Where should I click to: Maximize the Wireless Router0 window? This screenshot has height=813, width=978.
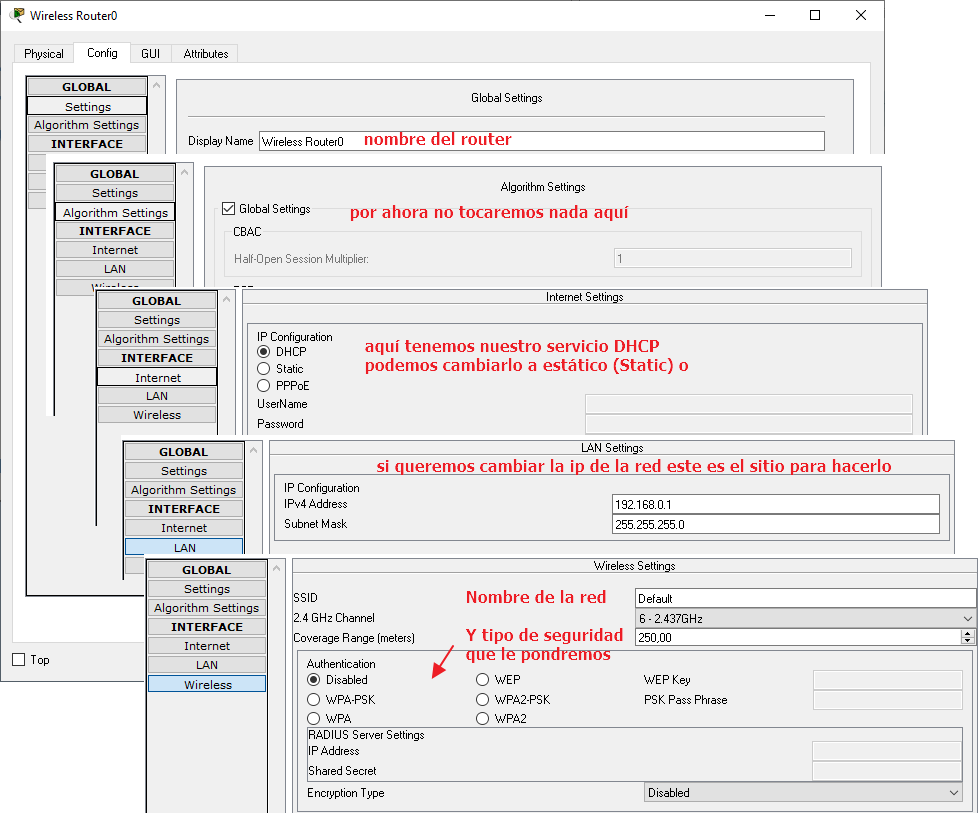(815, 15)
